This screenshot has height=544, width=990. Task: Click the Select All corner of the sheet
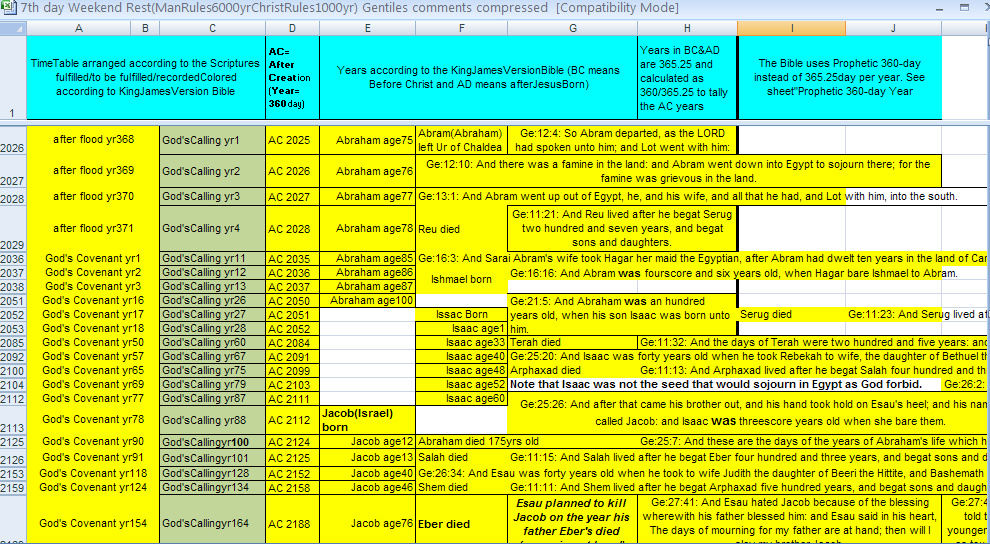[x=13, y=28]
